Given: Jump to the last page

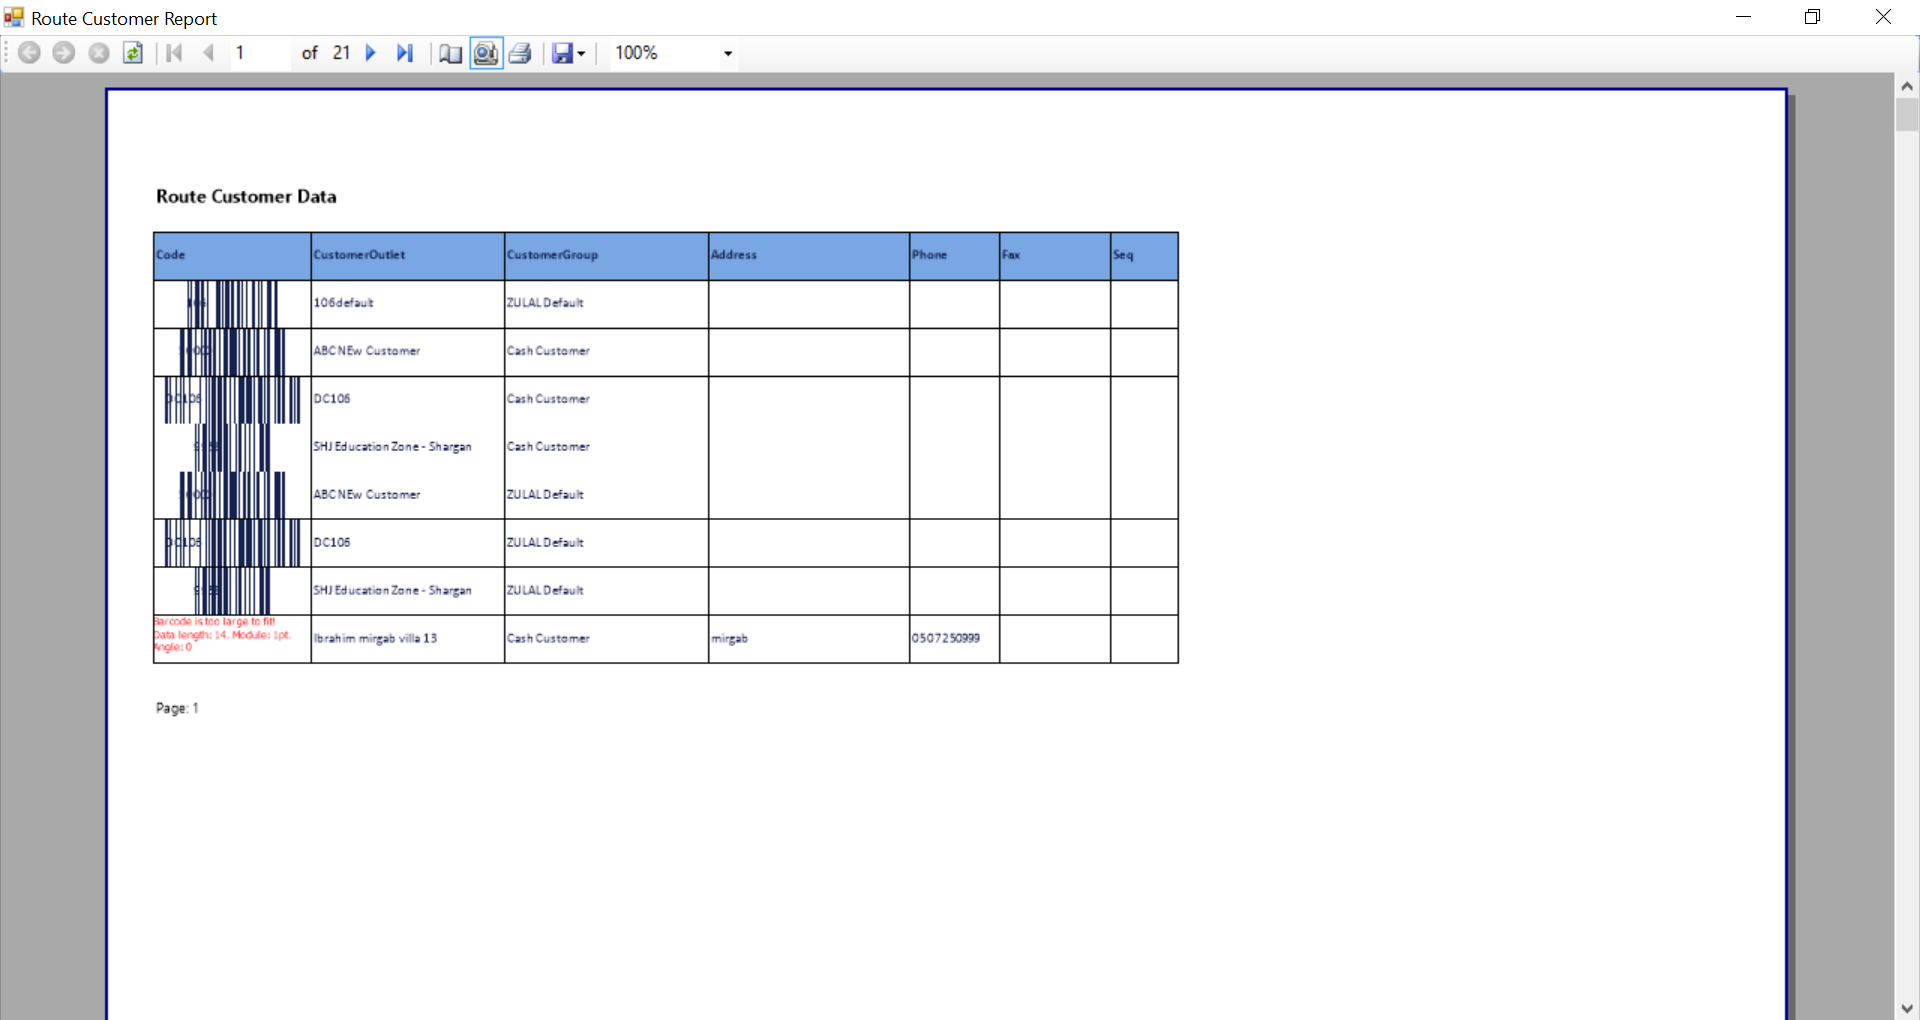Looking at the screenshot, I should click(405, 53).
